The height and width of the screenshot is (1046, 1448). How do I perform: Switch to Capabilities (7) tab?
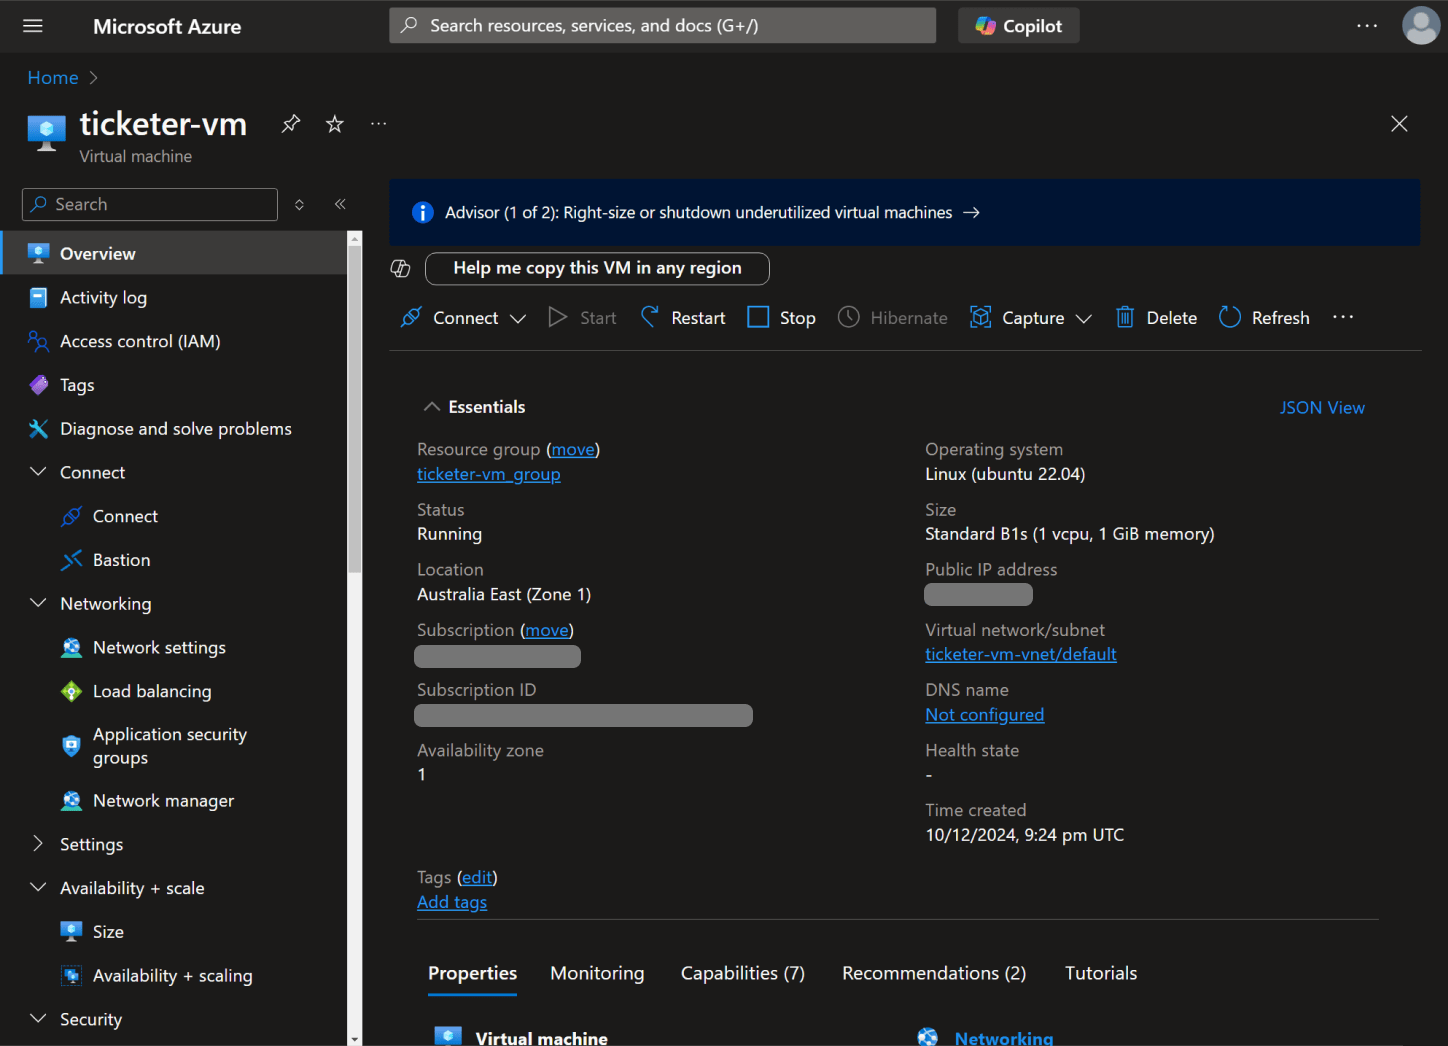743,974
